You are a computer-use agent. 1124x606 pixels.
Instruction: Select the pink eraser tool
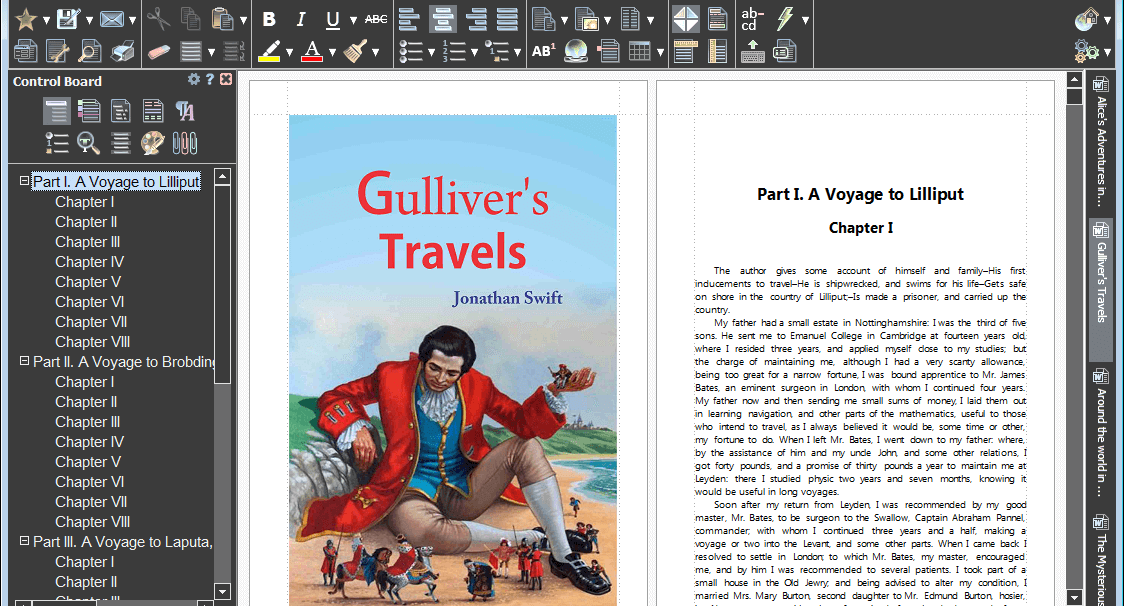158,51
